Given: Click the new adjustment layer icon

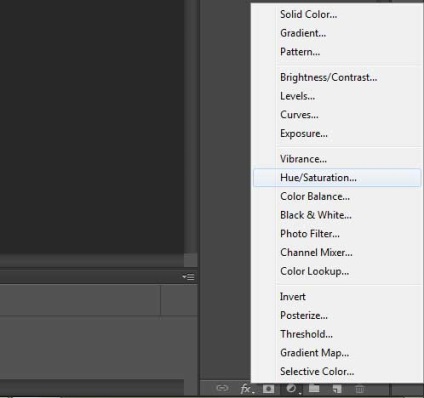Looking at the screenshot, I should pos(292,389).
